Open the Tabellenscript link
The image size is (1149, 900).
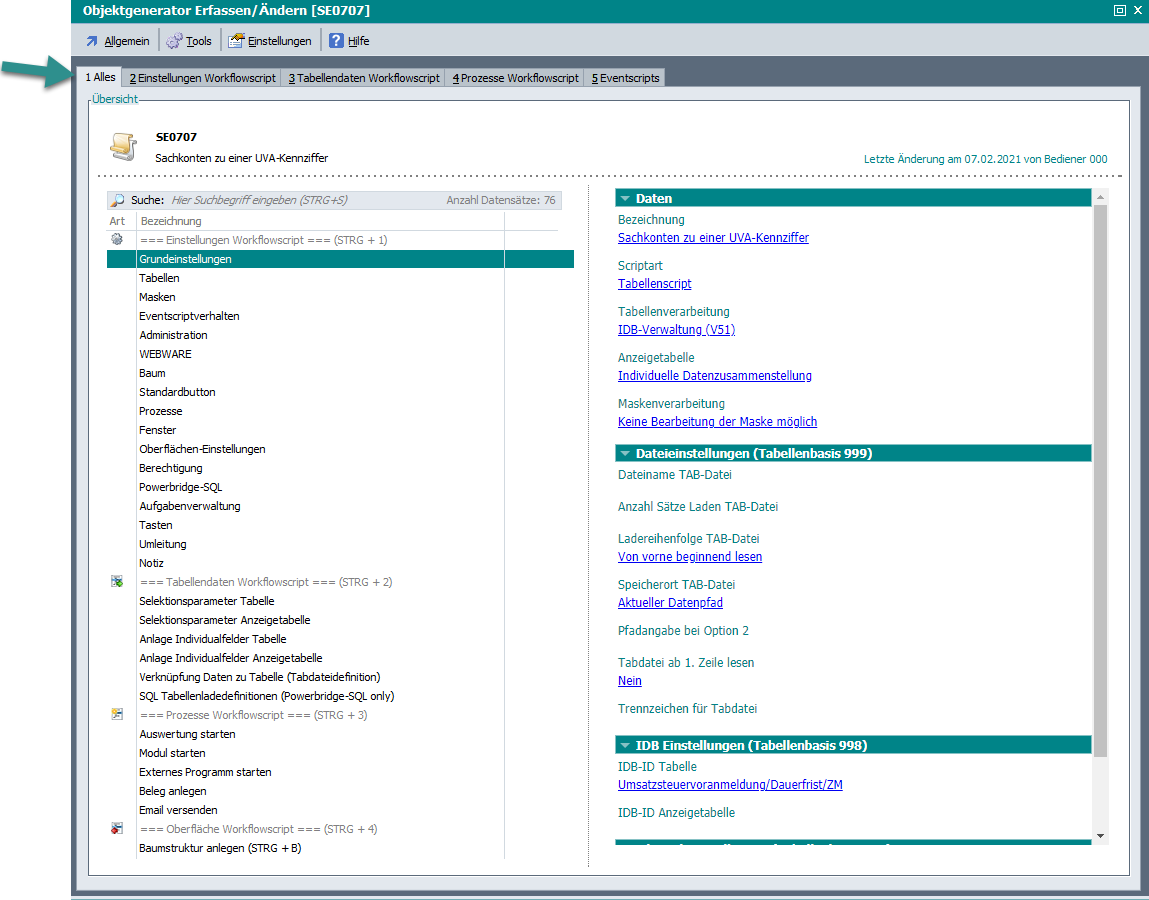[x=654, y=284]
